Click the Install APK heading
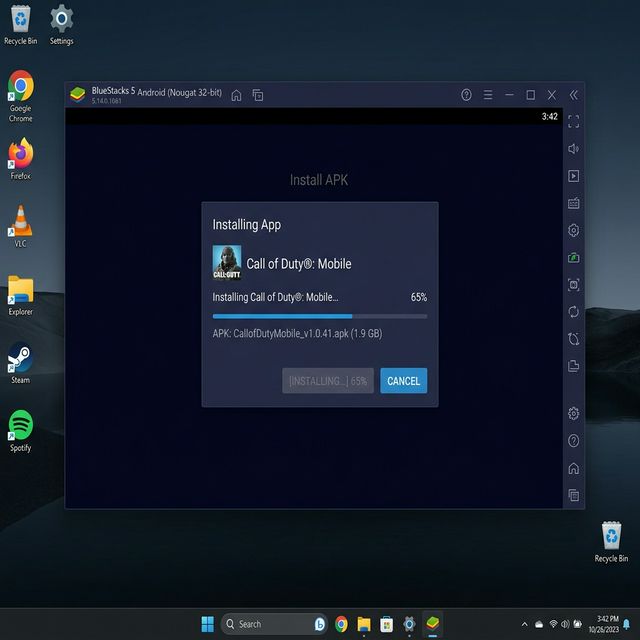The image size is (640, 640). [x=319, y=180]
